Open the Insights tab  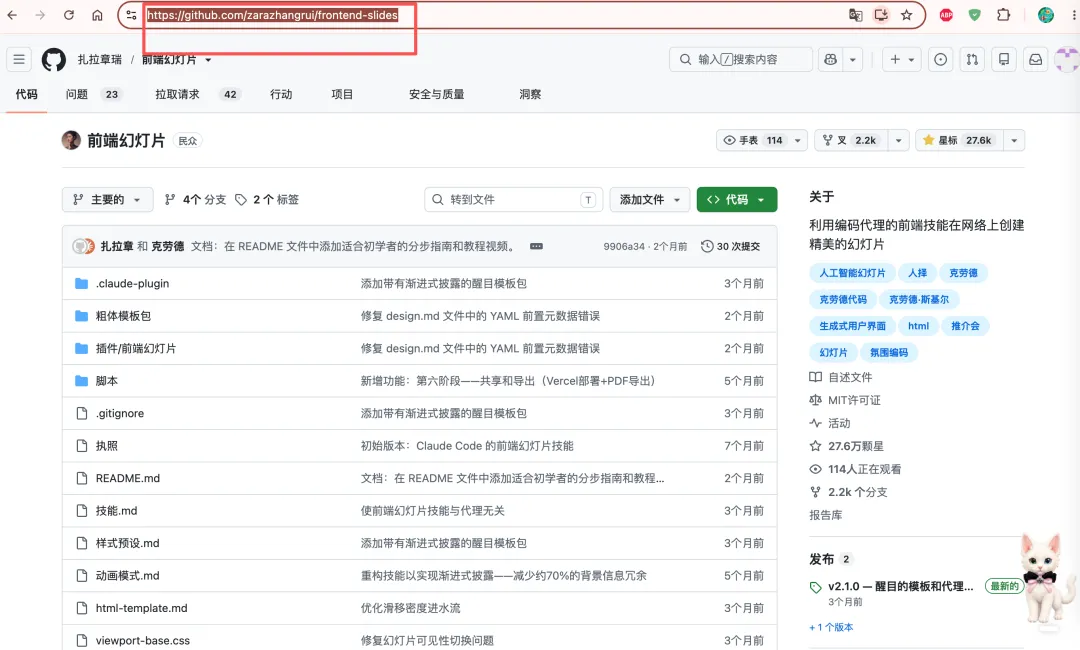pos(530,94)
